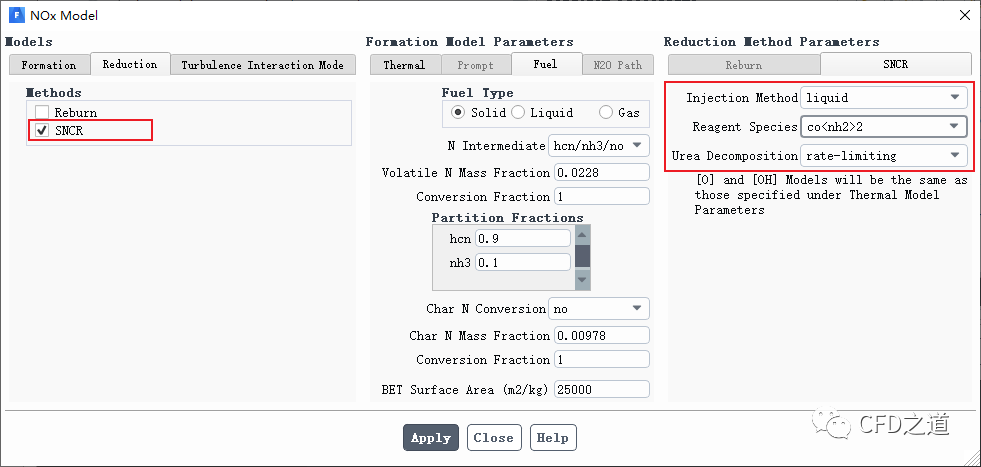Image resolution: width=981 pixels, height=467 pixels.
Task: Click the BET Surface Area input field
Action: coord(602,390)
